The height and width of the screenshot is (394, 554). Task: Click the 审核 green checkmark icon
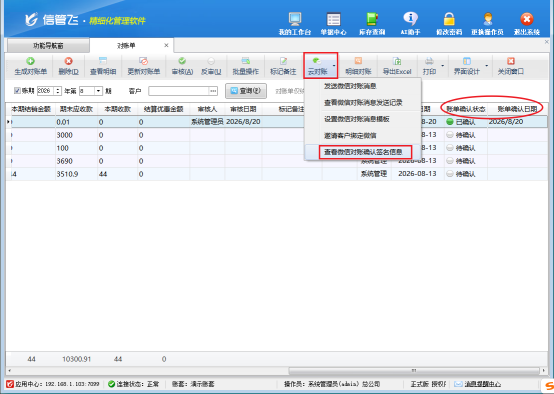182,61
